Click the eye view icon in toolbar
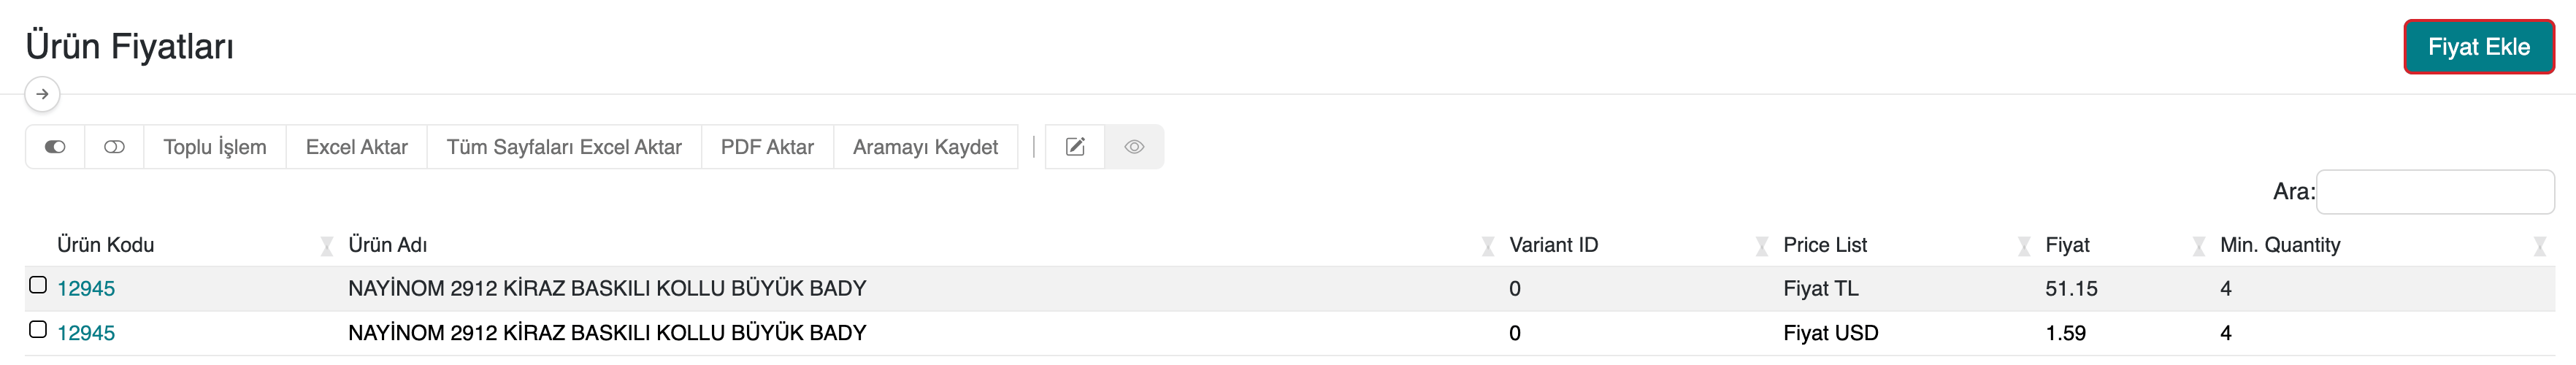This screenshot has height=365, width=2576. click(x=1134, y=147)
